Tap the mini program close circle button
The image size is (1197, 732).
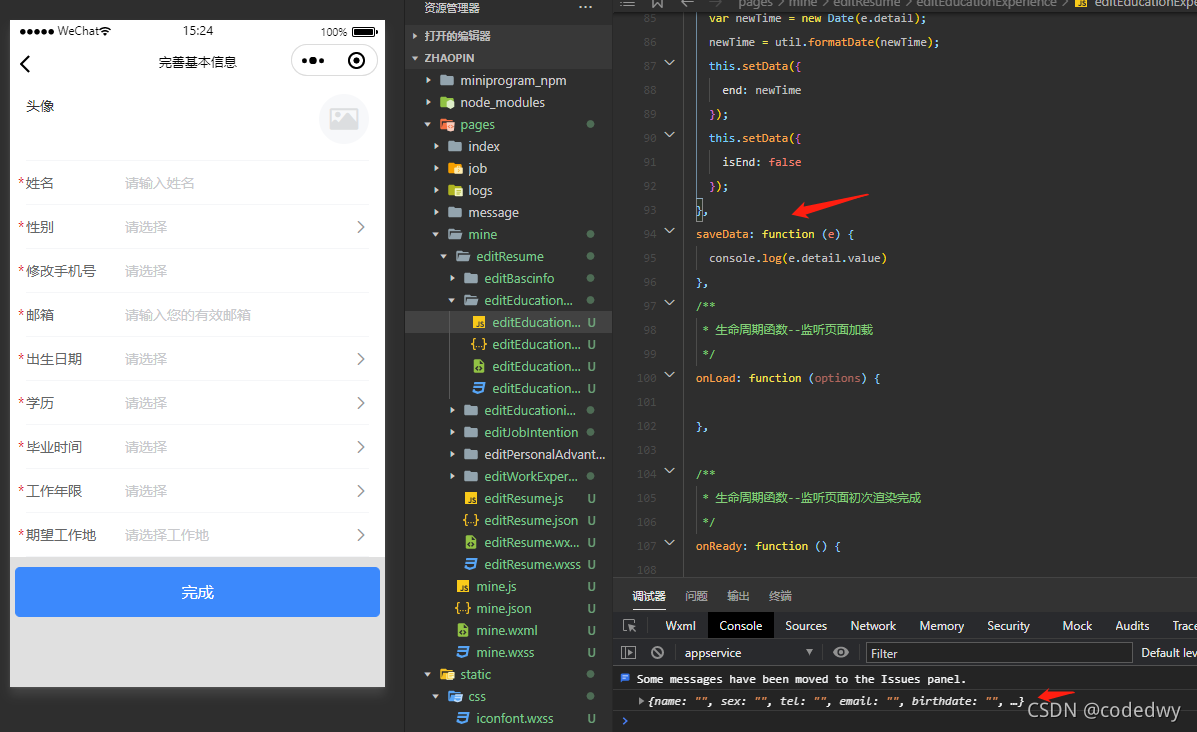point(356,61)
